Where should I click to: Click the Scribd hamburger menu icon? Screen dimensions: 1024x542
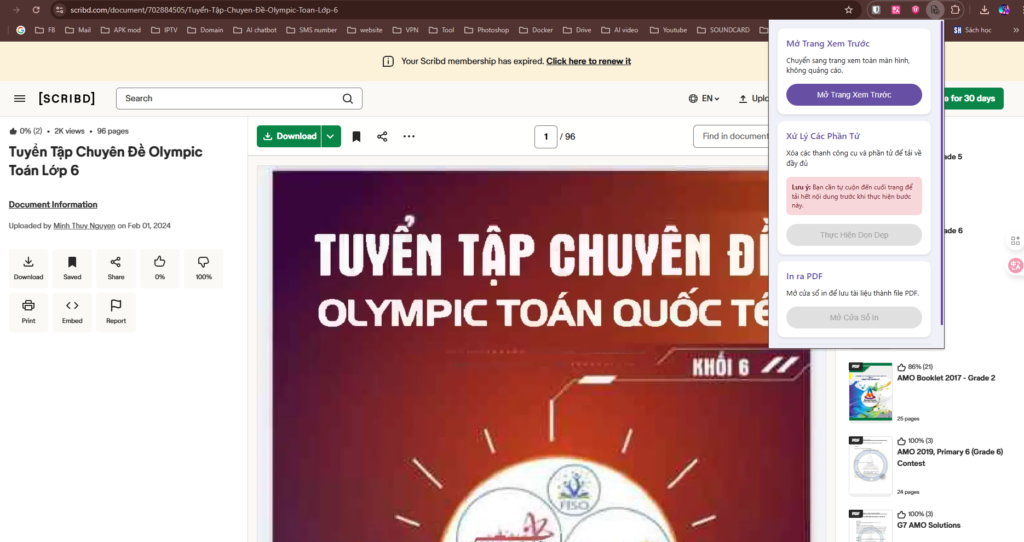tap(20, 98)
